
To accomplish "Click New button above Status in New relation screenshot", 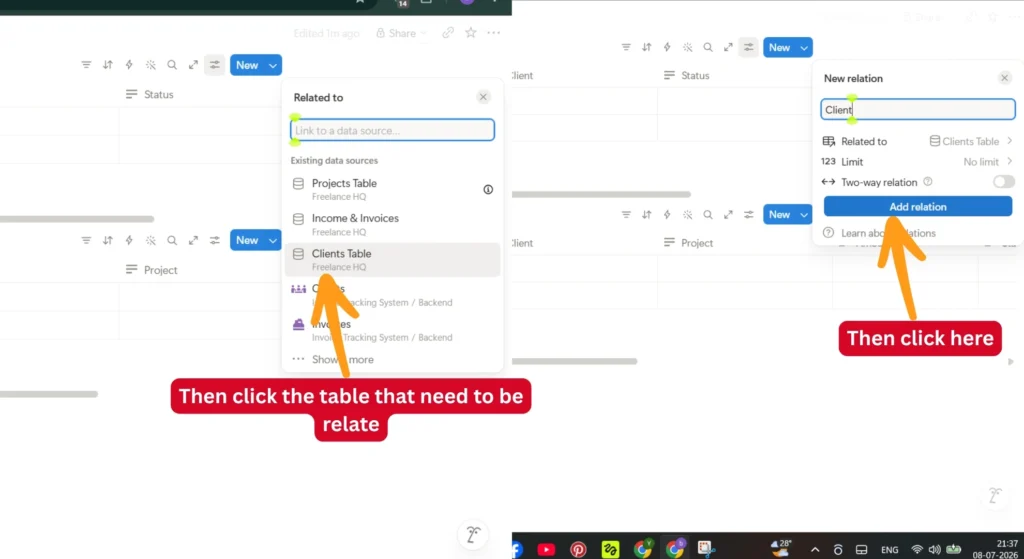I will (779, 48).
